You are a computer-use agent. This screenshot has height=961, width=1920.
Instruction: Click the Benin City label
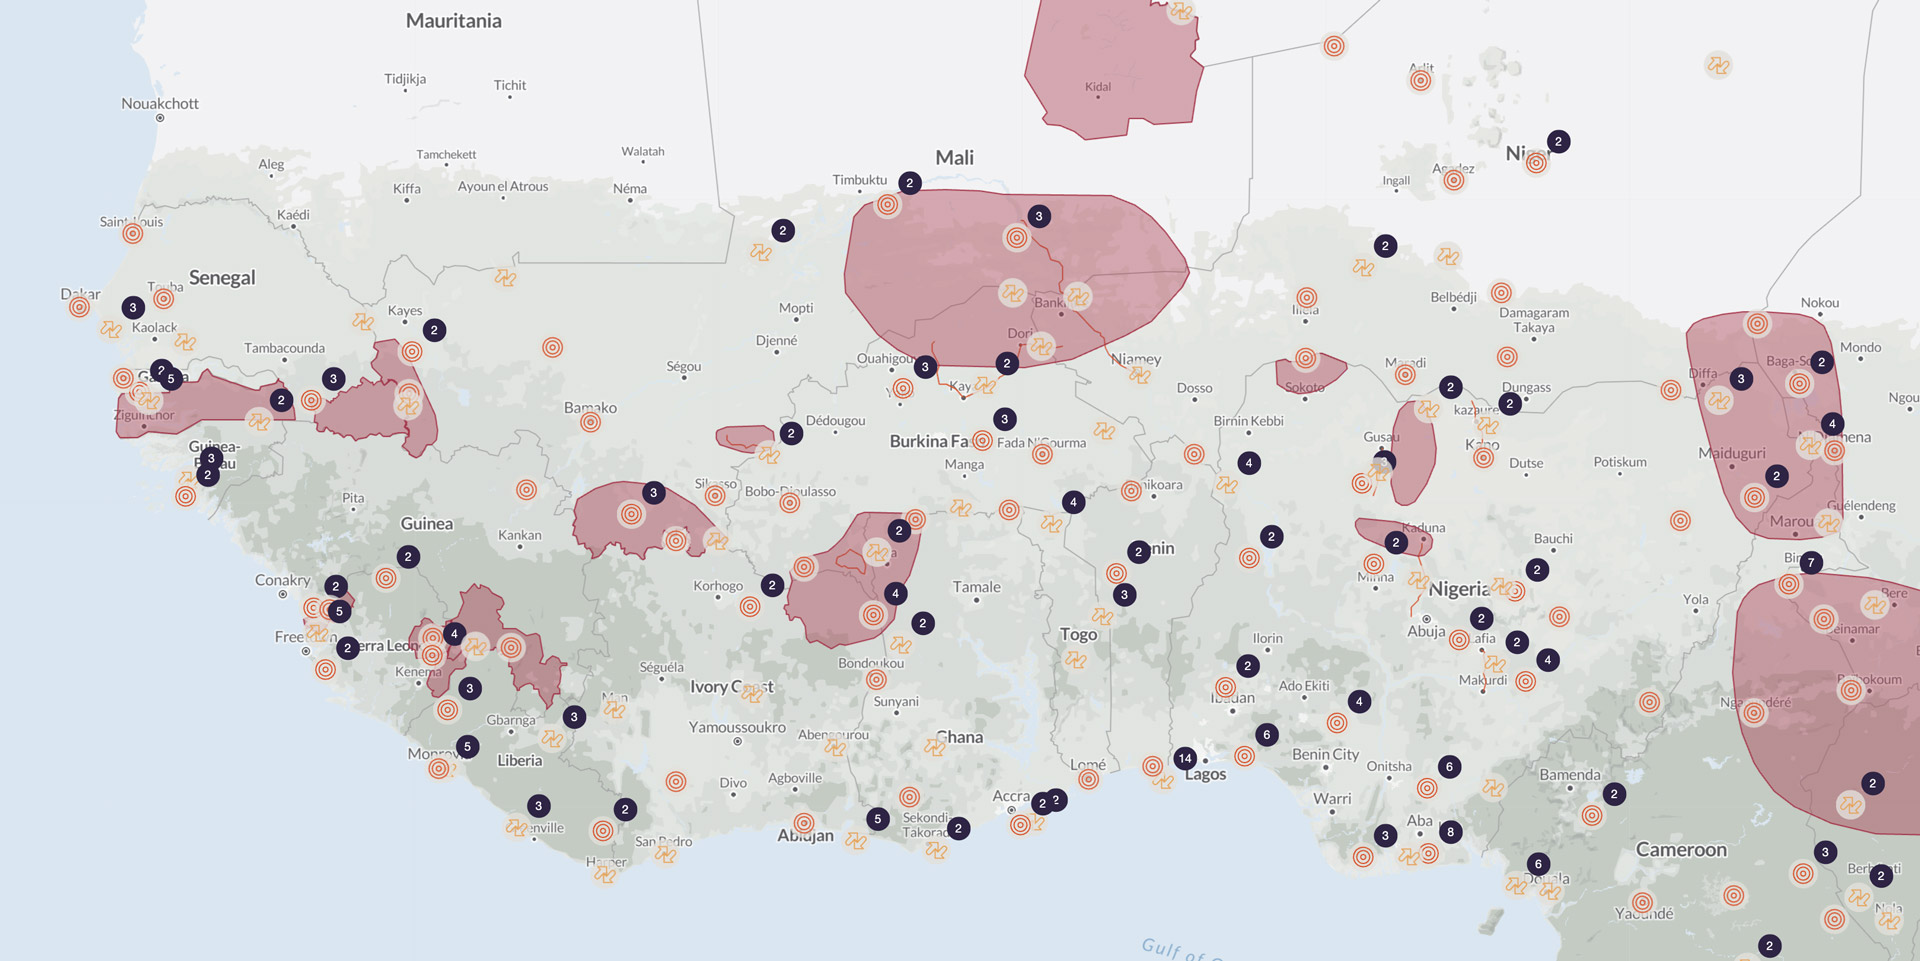1325,755
